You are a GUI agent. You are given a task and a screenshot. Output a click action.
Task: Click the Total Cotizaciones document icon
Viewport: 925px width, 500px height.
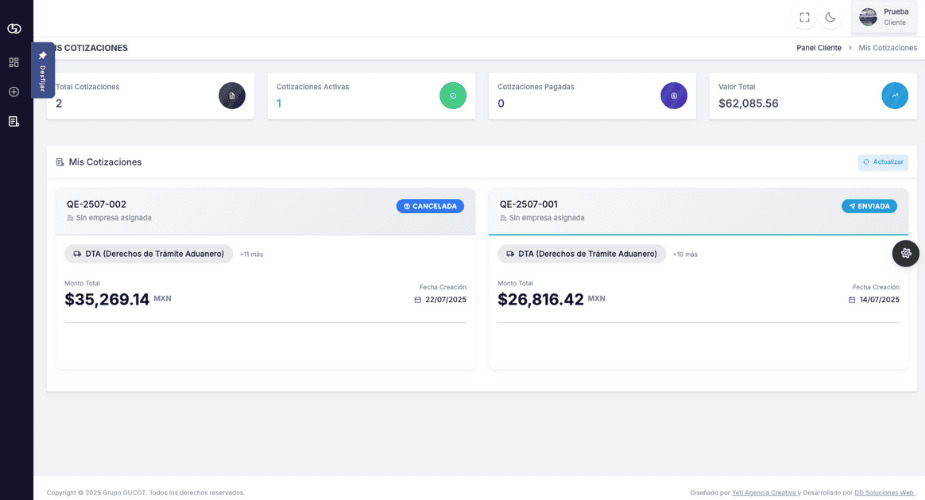(x=232, y=96)
